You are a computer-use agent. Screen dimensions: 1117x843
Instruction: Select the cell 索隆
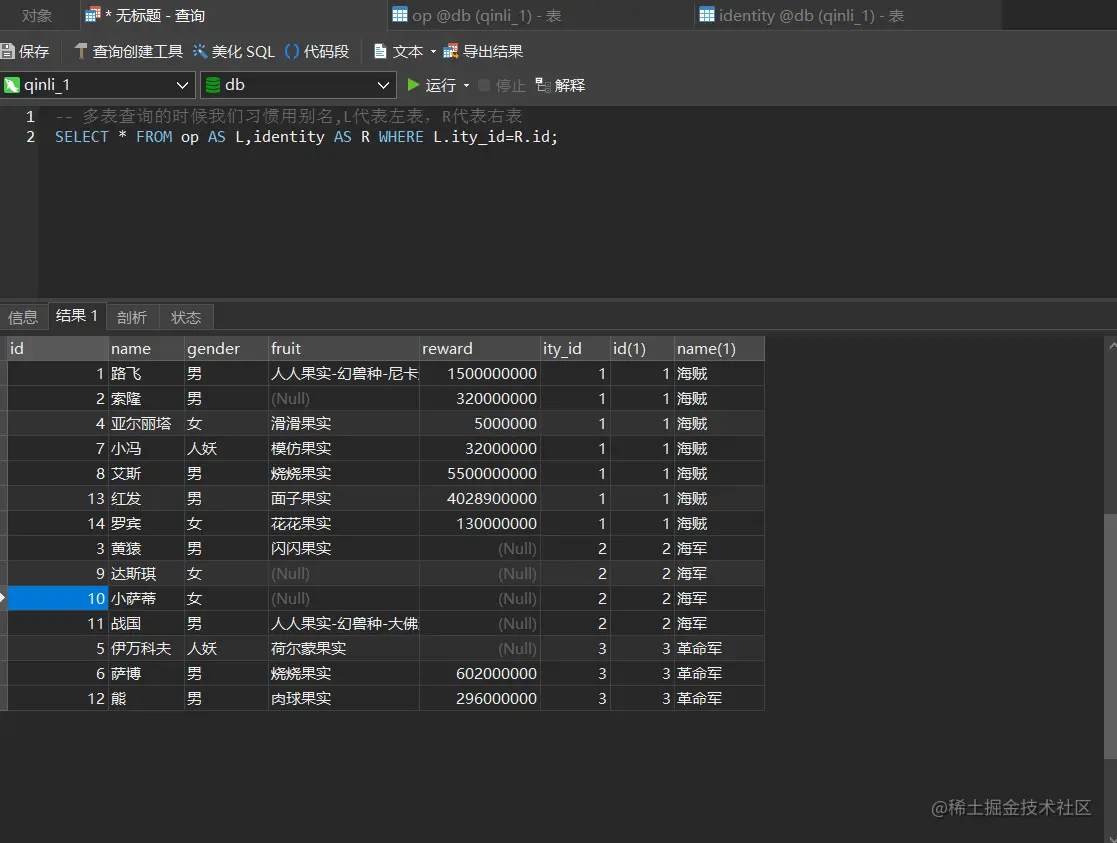click(146, 398)
